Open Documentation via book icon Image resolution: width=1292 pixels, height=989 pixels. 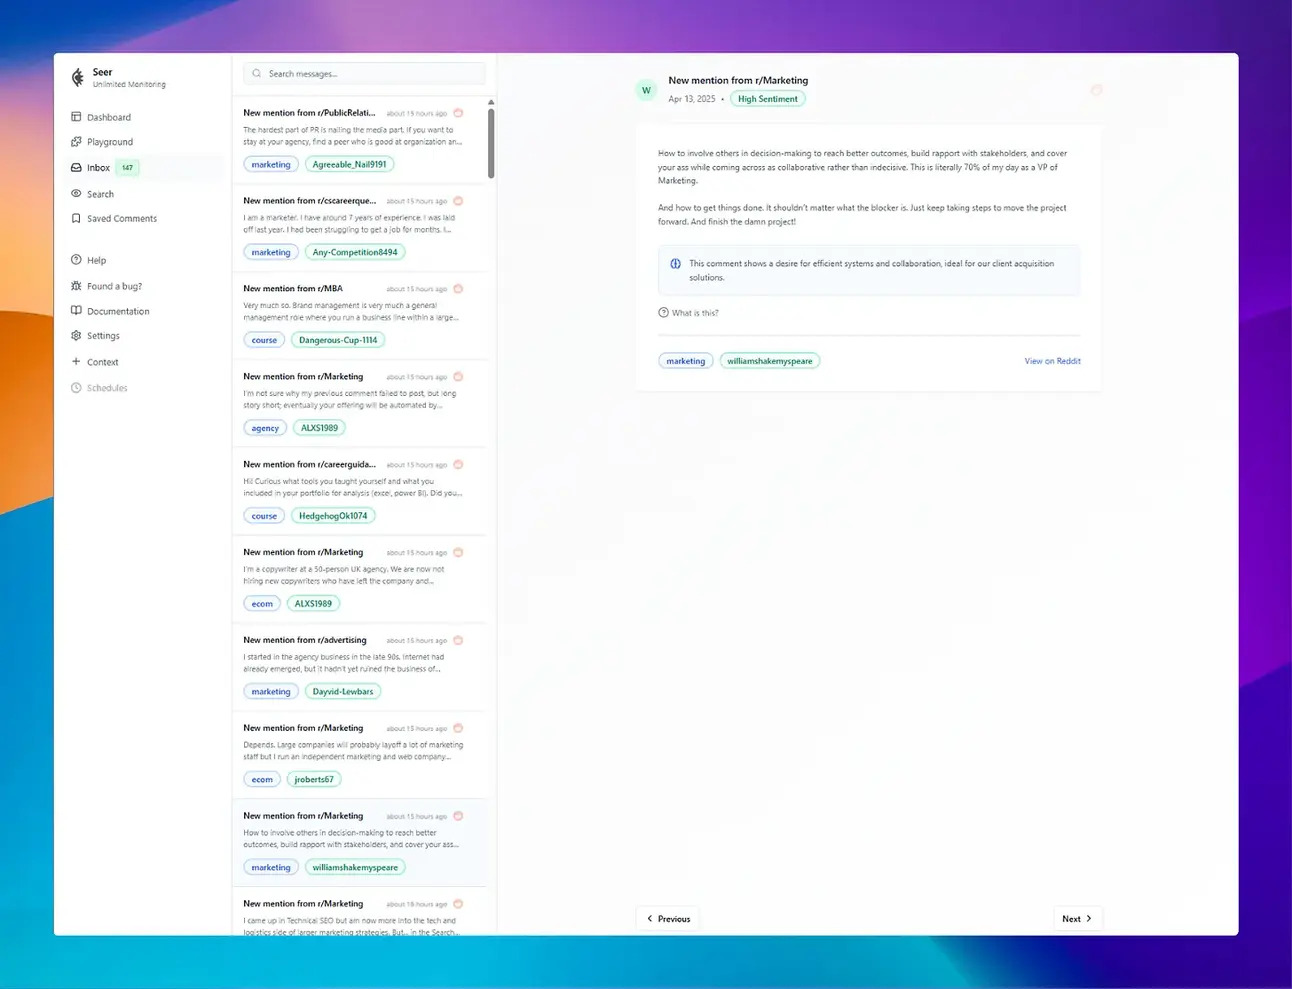(x=76, y=311)
